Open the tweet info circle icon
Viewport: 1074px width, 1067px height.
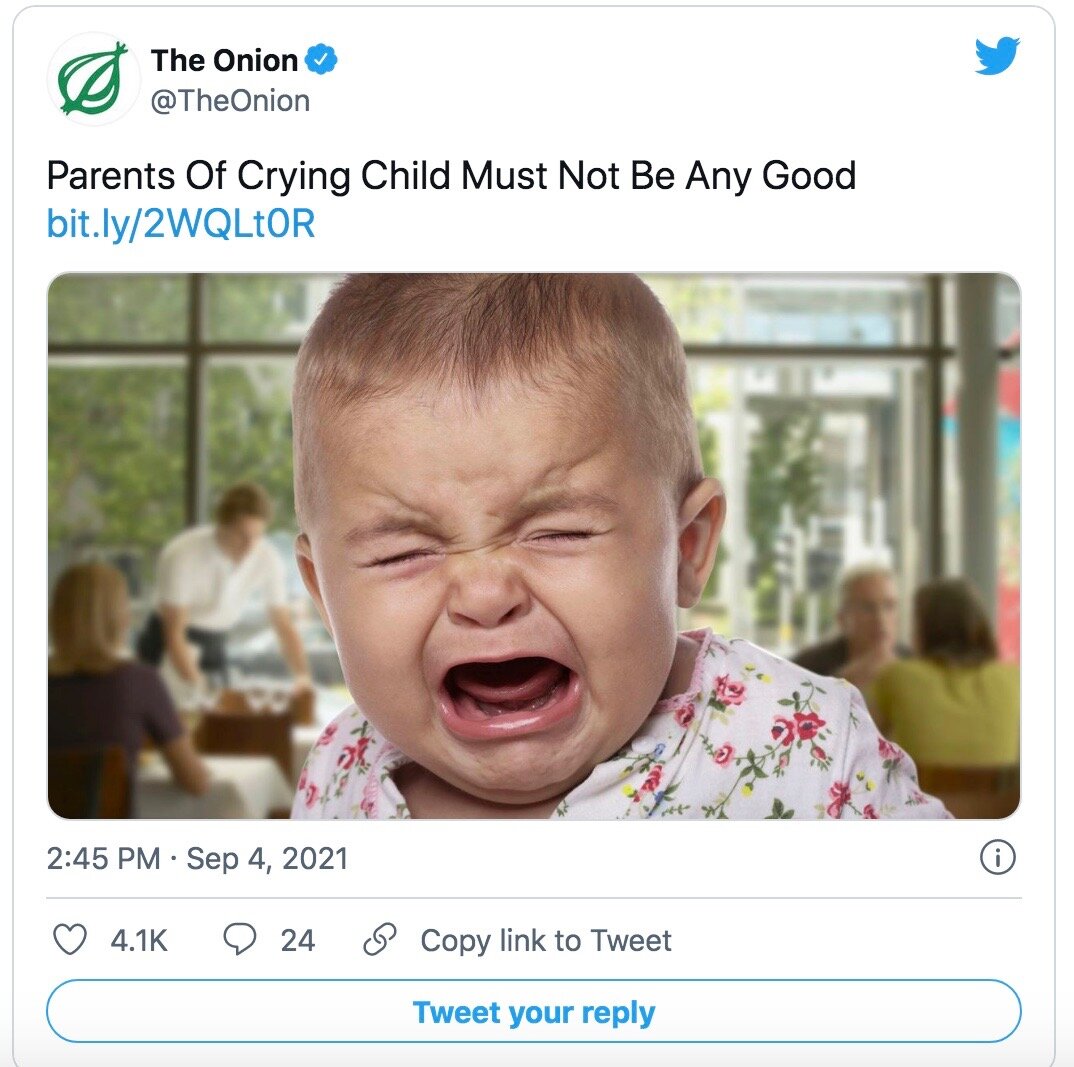pos(998,857)
